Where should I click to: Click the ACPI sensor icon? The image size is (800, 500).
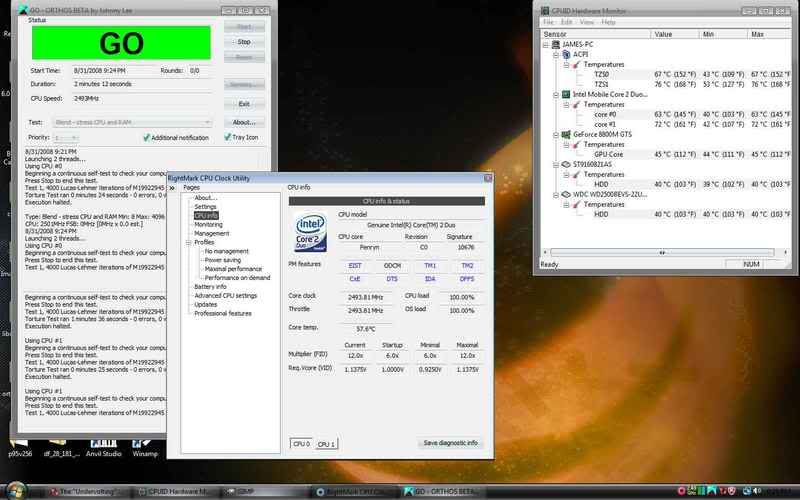[x=566, y=55]
